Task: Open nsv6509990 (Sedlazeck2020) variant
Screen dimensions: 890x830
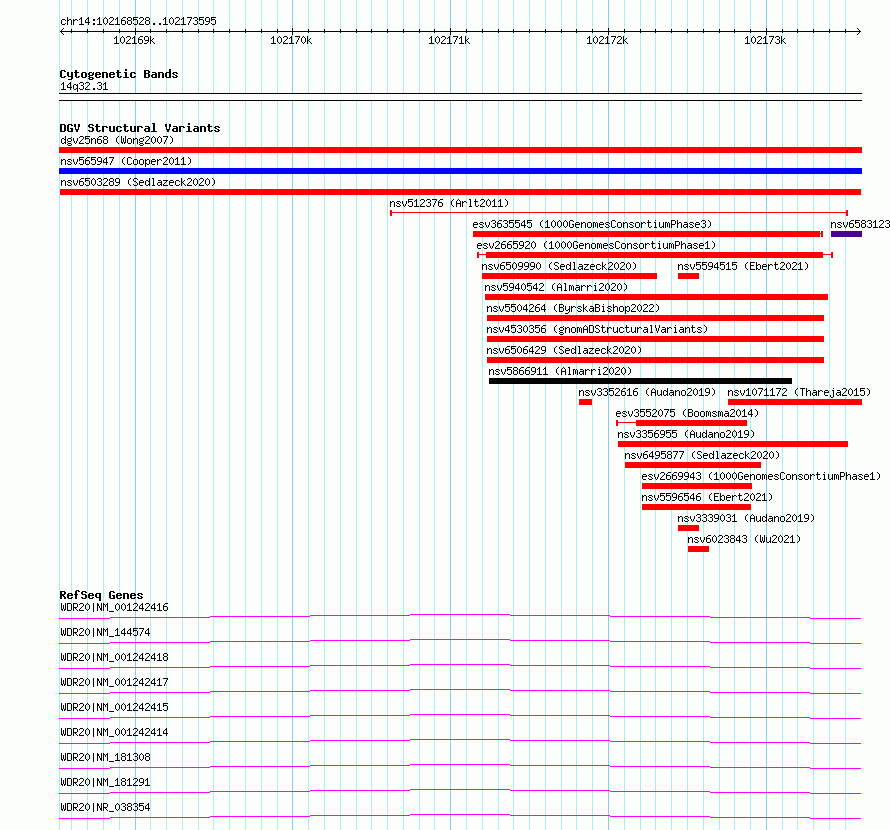Action: pyautogui.click(x=559, y=266)
